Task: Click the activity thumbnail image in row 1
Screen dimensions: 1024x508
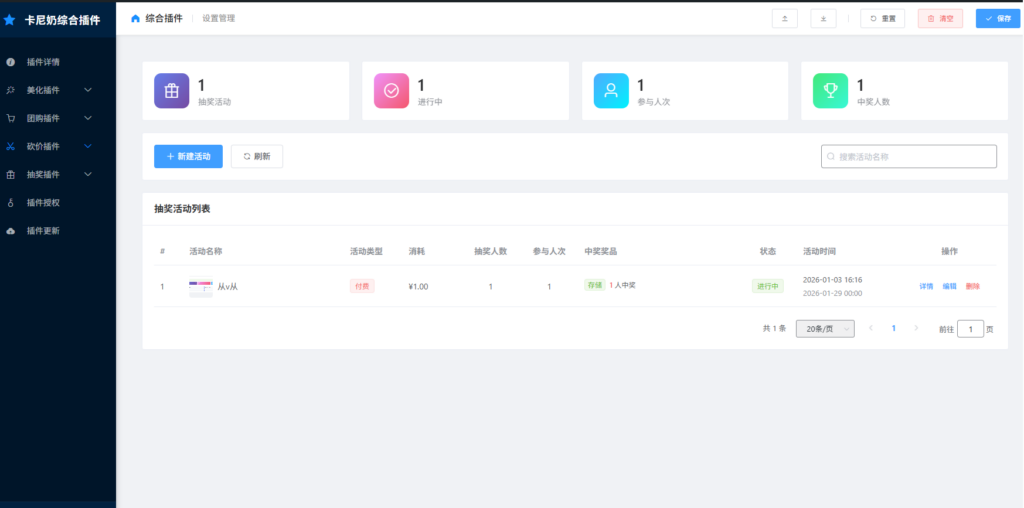Action: pyautogui.click(x=200, y=287)
